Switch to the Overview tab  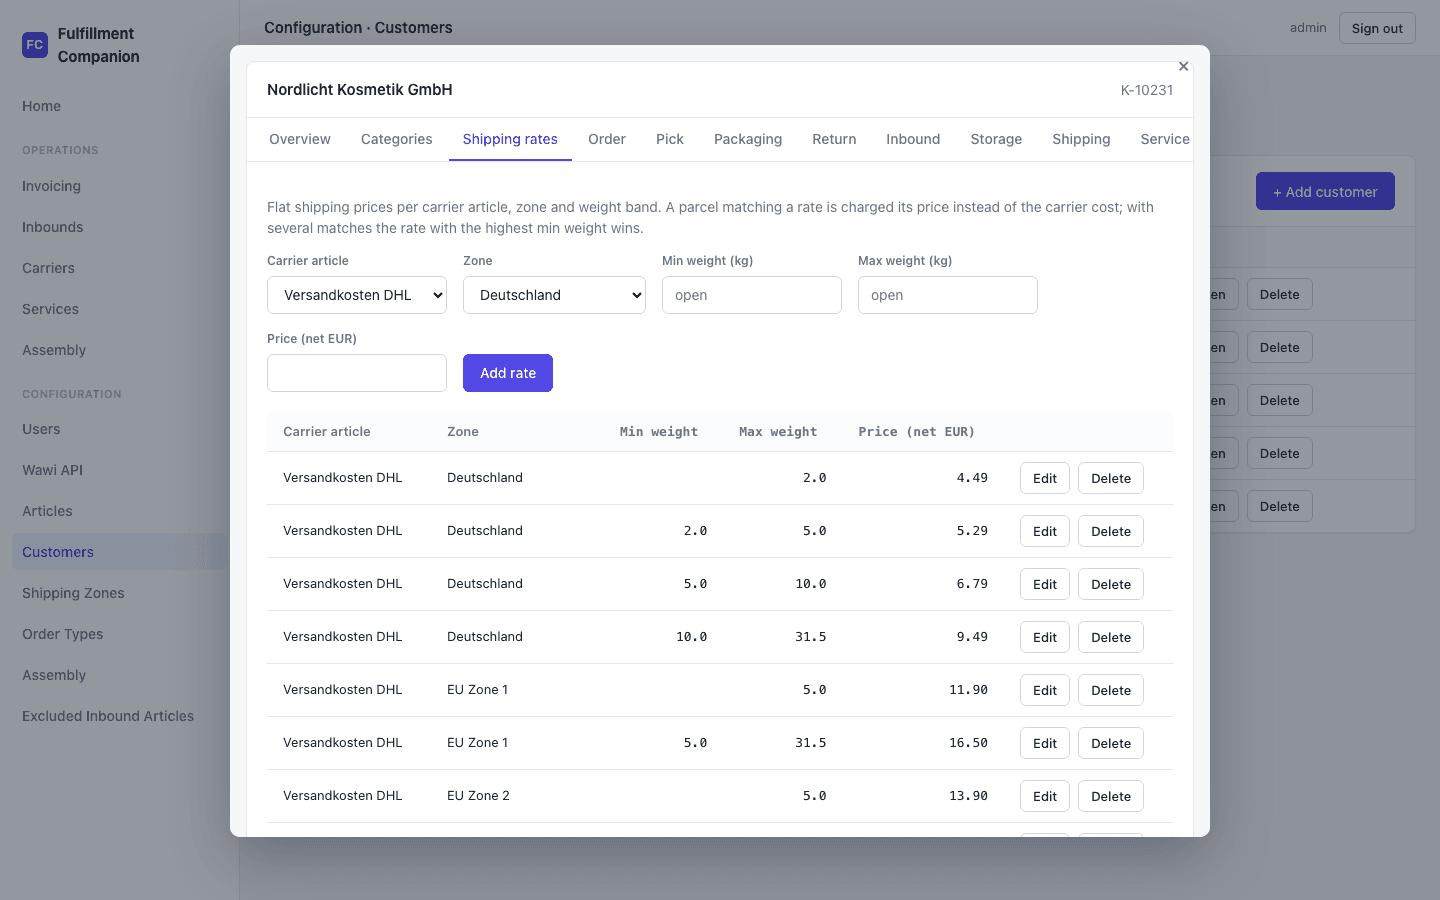coord(300,139)
